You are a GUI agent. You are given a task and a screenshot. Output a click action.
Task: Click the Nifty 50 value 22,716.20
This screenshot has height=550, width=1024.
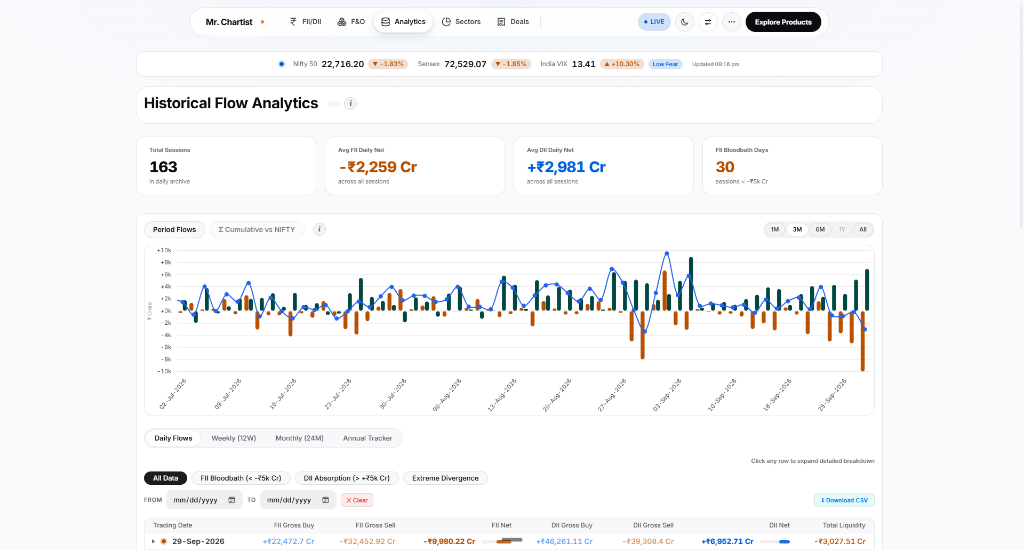pos(343,64)
